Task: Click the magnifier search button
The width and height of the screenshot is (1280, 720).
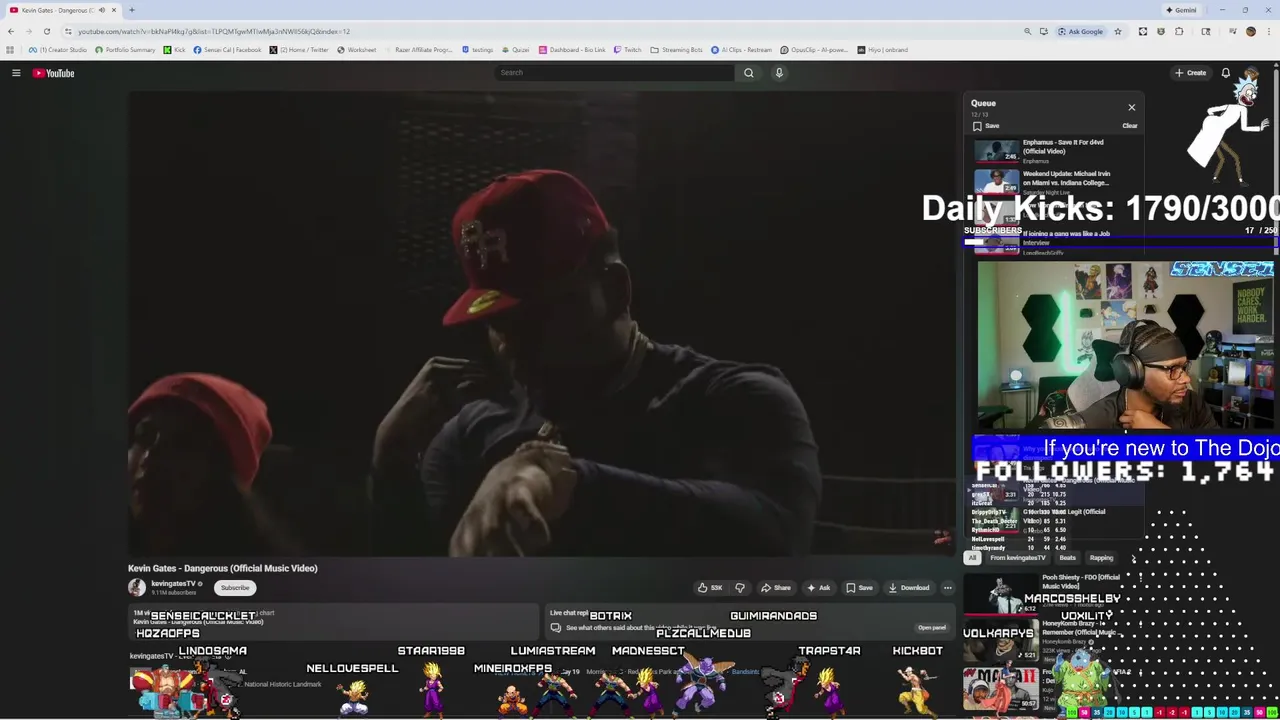Action: click(x=748, y=72)
